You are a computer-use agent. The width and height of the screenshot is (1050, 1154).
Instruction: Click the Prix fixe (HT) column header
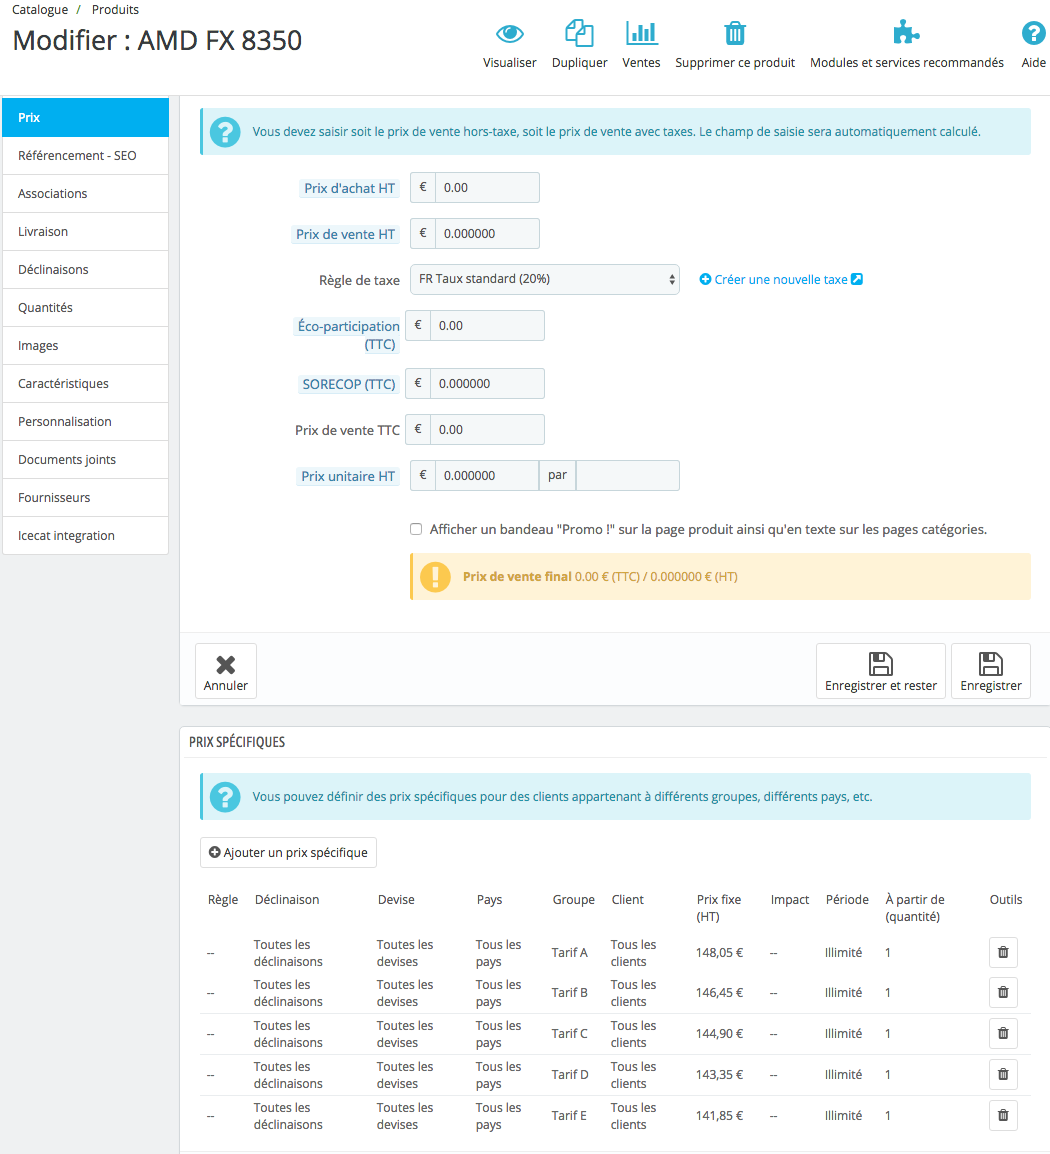tap(719, 908)
